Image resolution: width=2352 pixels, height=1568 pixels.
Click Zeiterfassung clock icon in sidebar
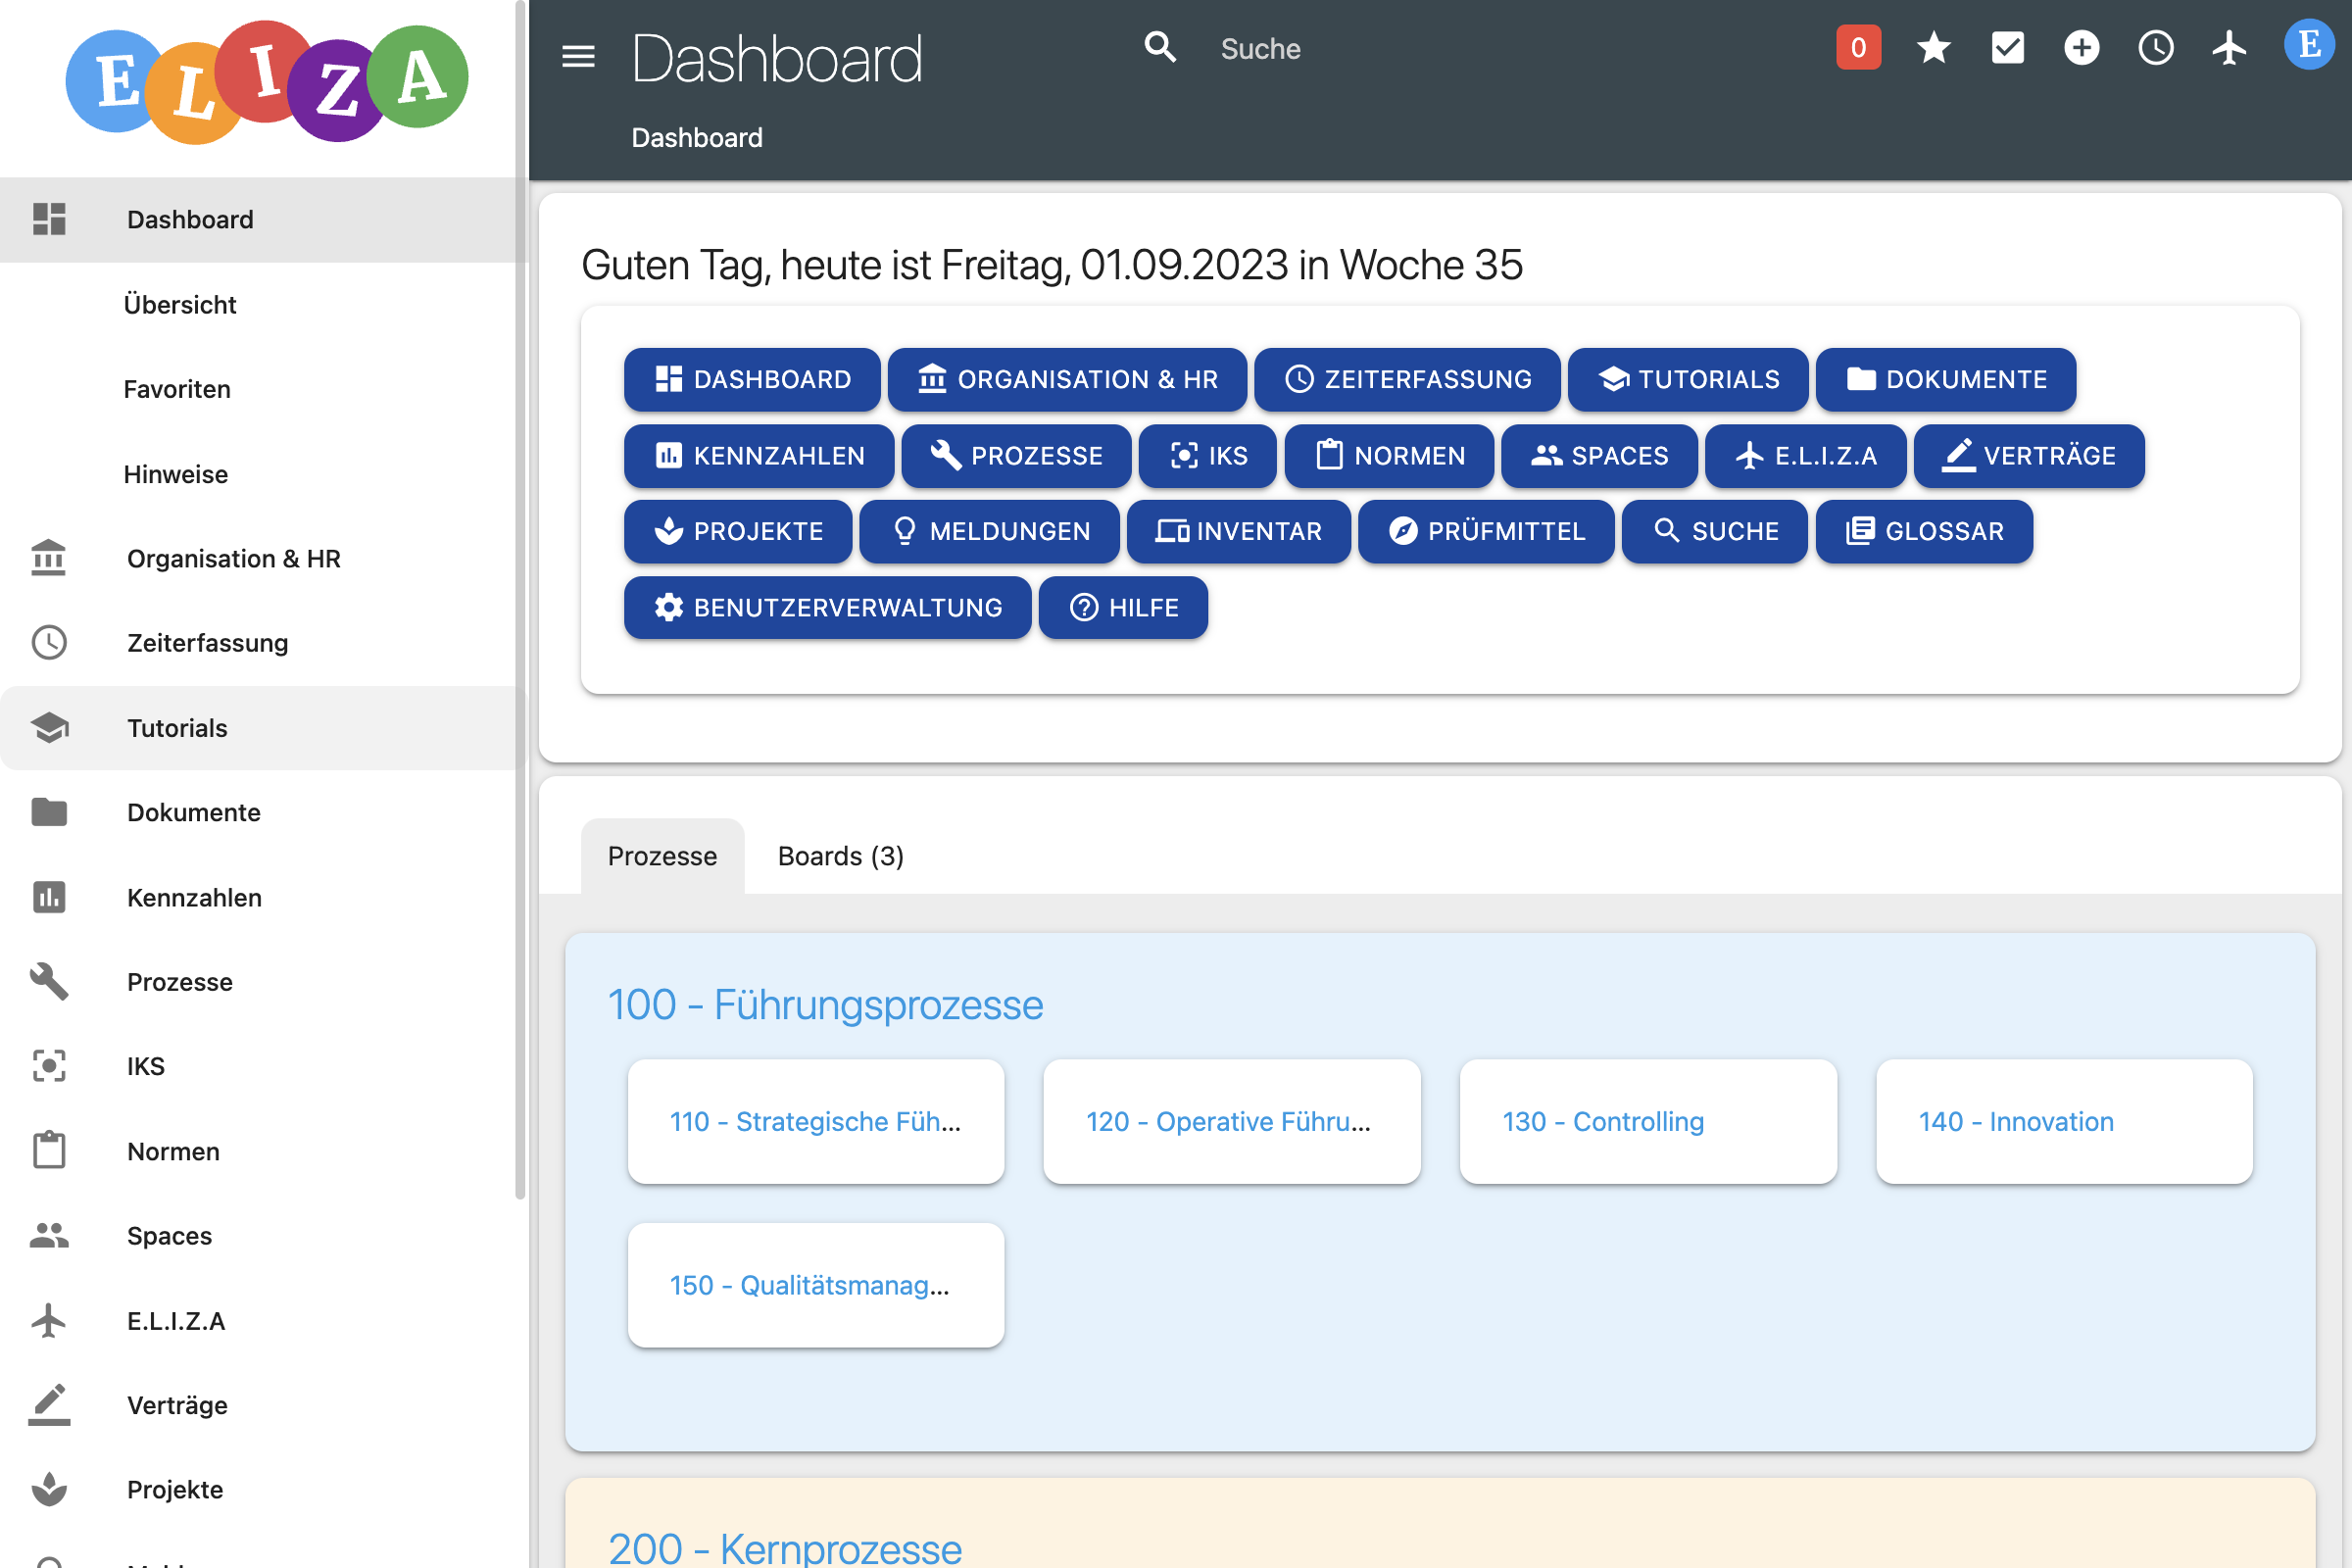(x=49, y=643)
